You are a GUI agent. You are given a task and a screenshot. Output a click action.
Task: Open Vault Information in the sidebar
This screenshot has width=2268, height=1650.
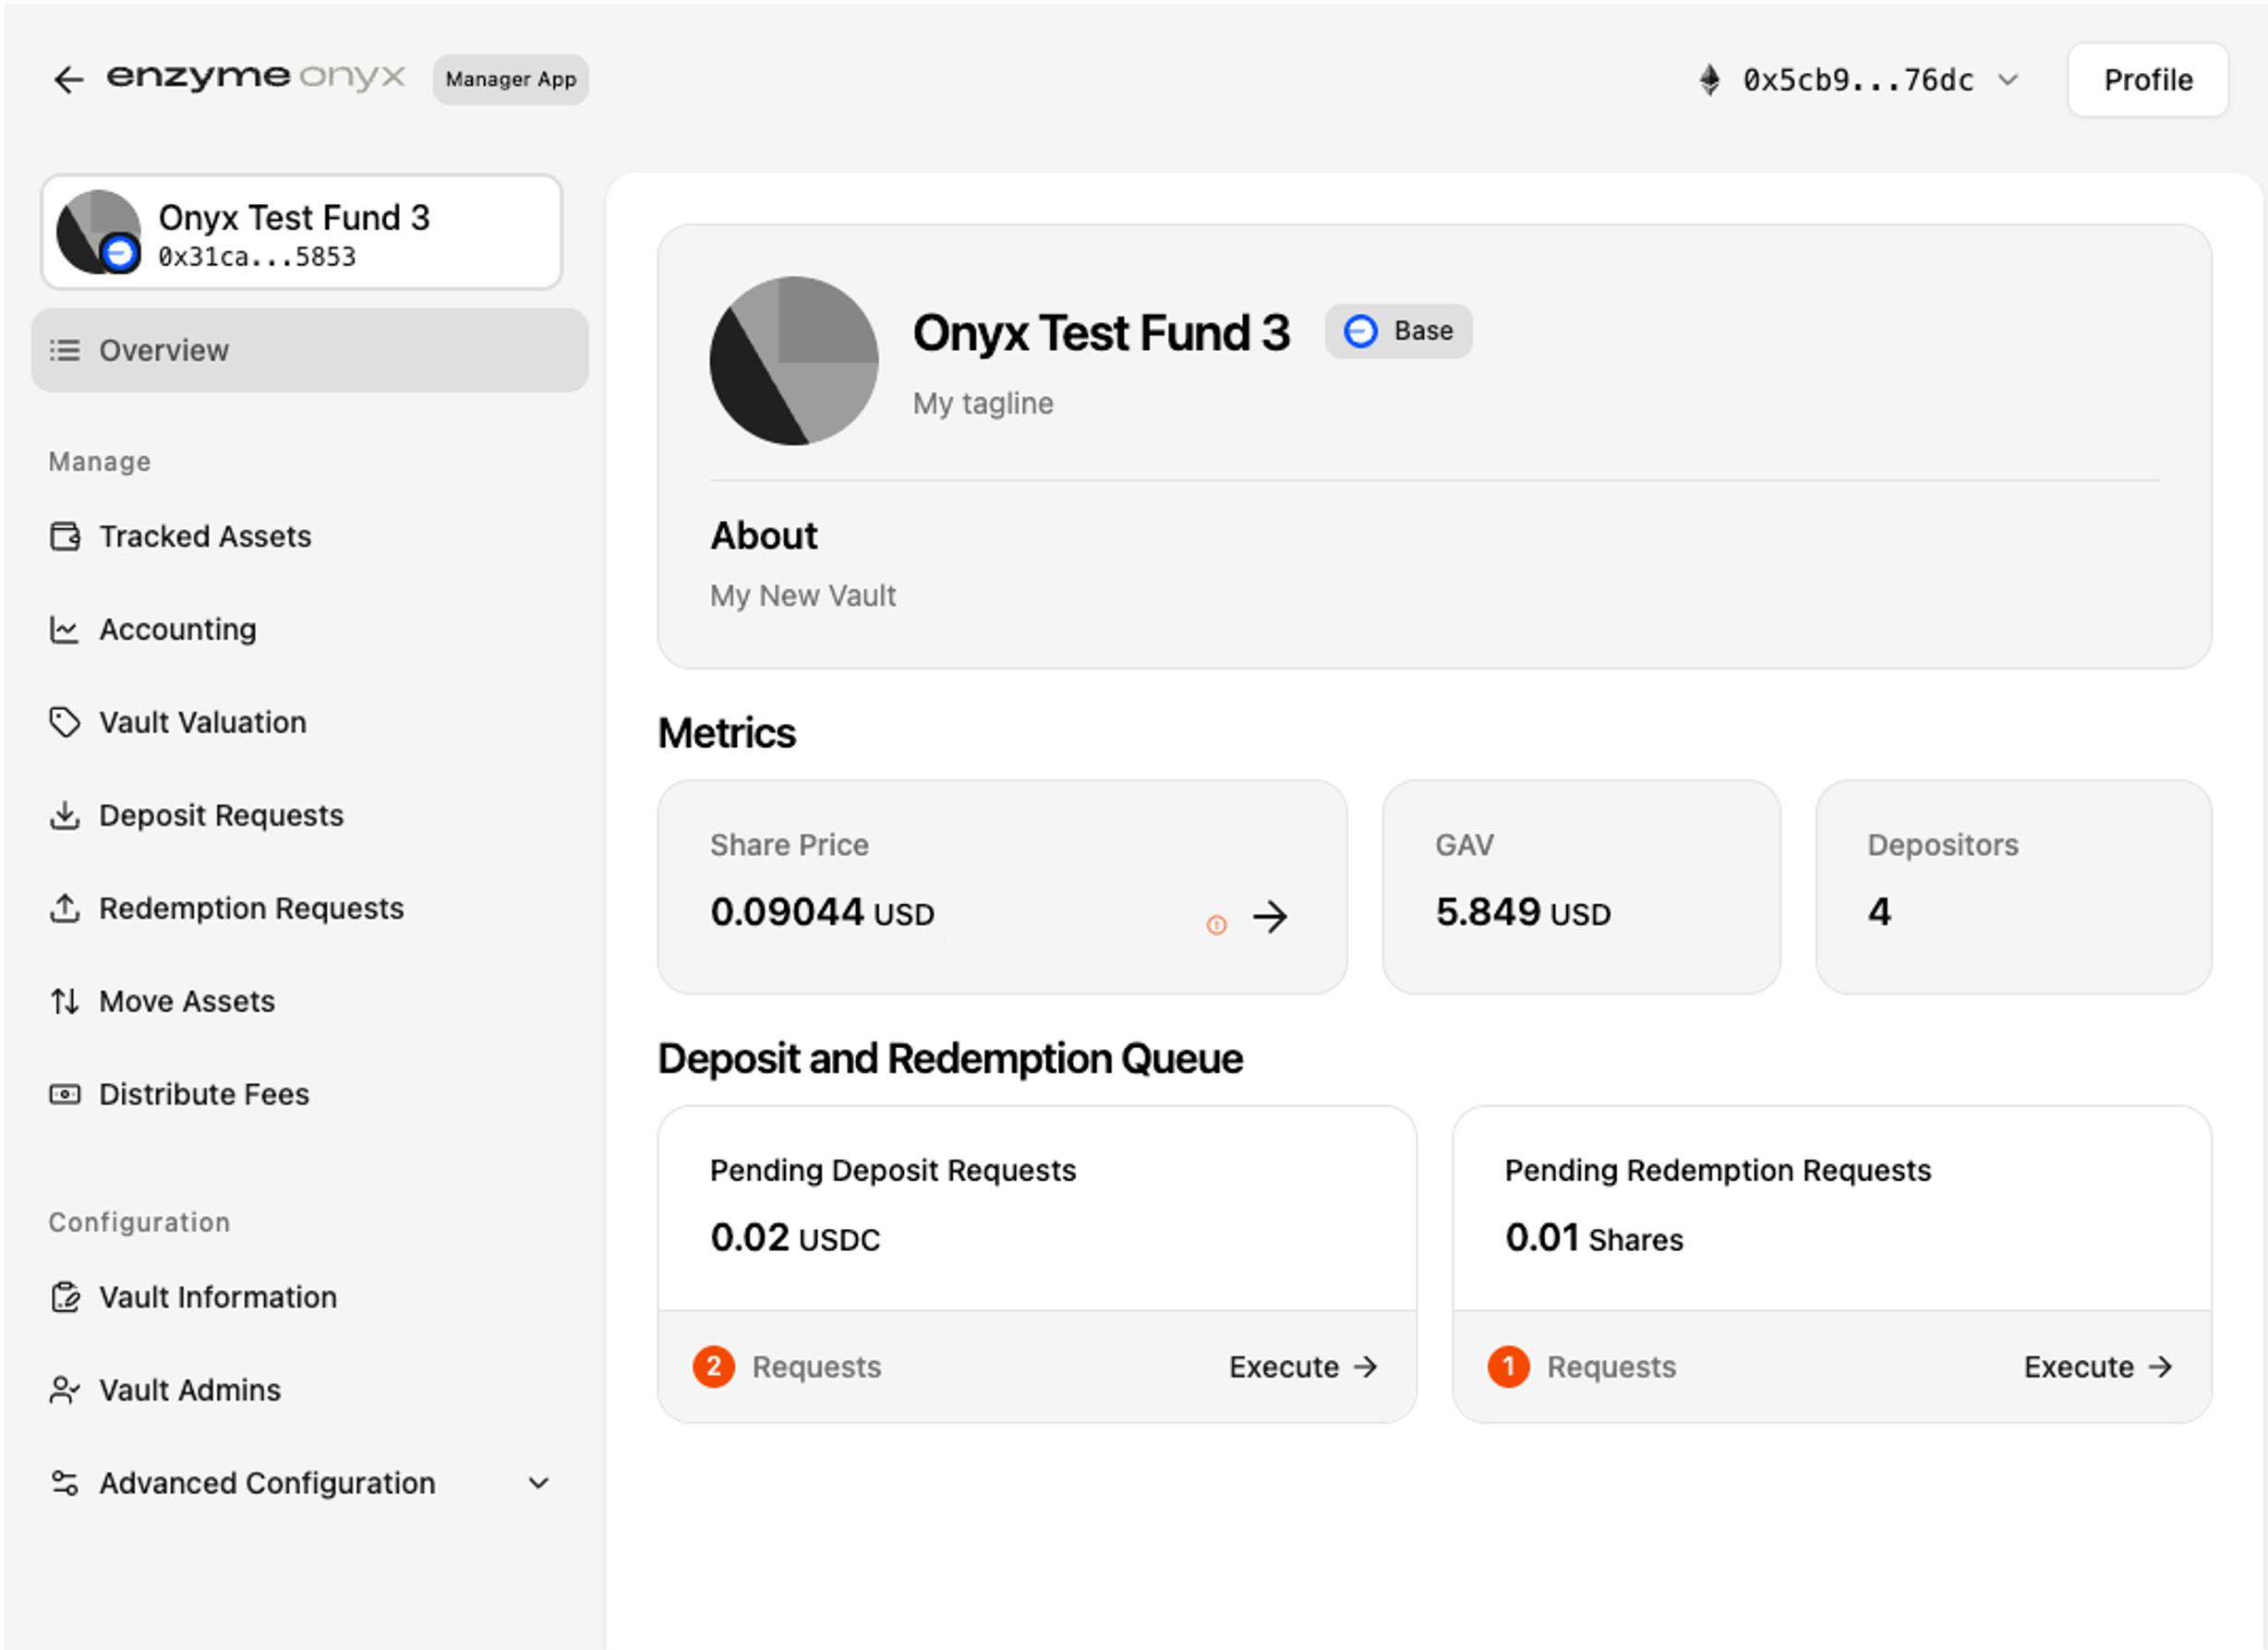[x=217, y=1297]
